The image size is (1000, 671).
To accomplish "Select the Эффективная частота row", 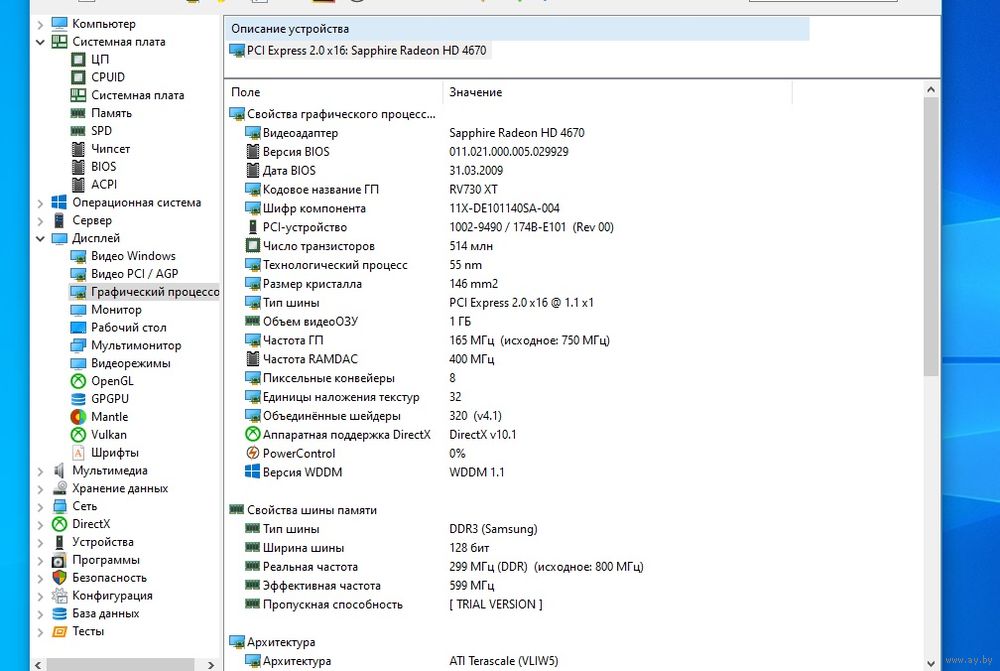I will coord(510,586).
